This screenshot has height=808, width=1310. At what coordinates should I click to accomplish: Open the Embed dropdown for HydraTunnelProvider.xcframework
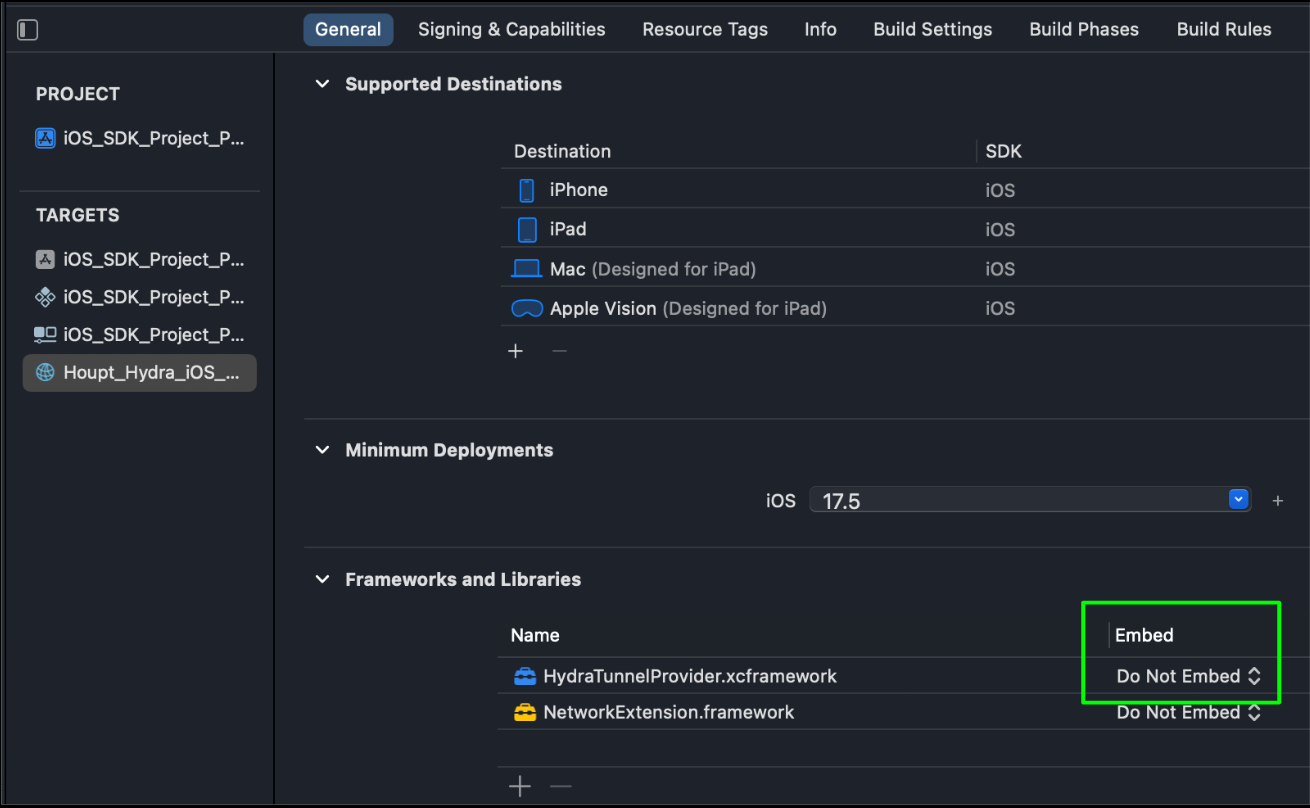click(x=1189, y=676)
